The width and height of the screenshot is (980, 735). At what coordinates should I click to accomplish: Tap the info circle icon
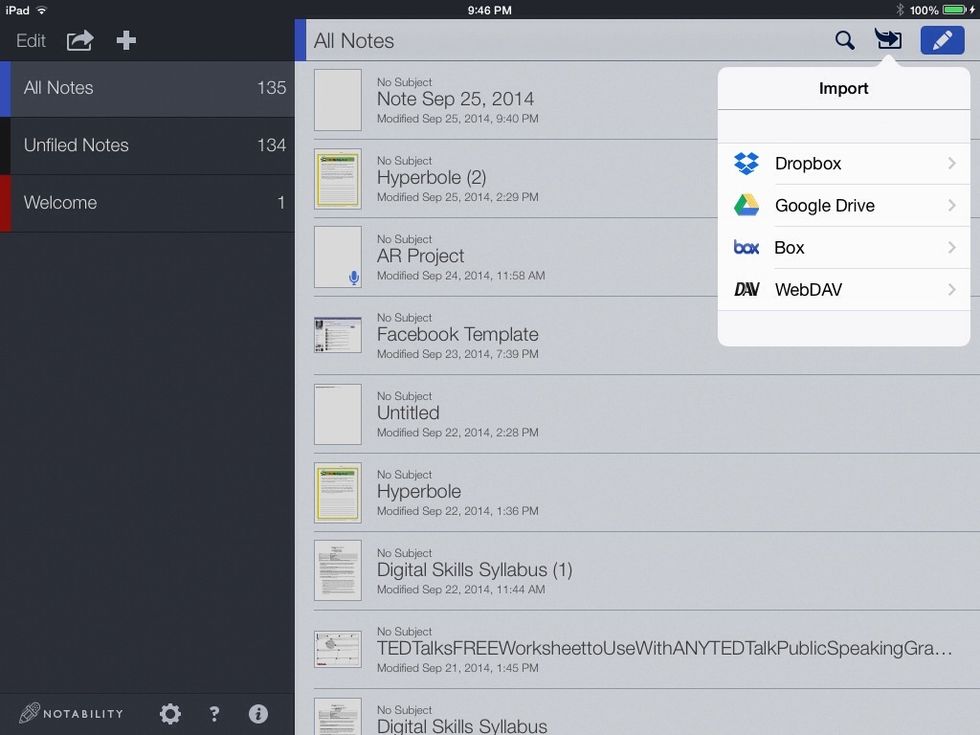pos(258,713)
